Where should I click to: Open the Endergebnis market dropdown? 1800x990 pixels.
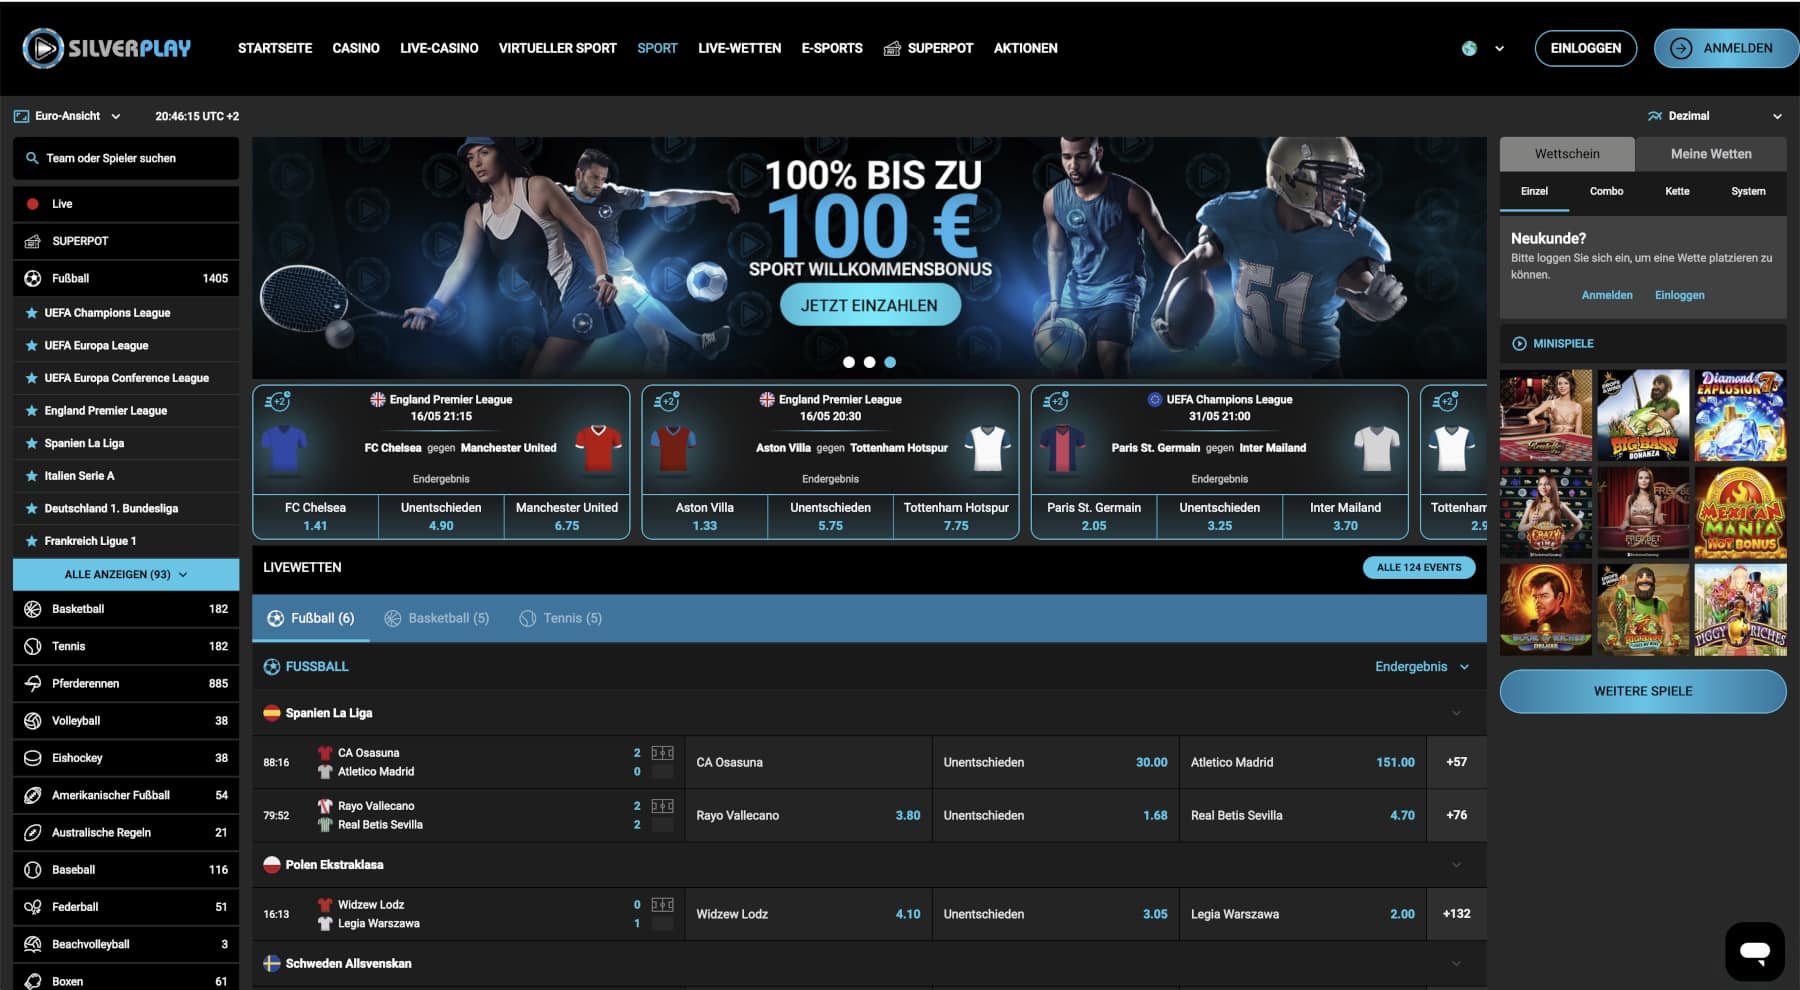[x=1422, y=667]
